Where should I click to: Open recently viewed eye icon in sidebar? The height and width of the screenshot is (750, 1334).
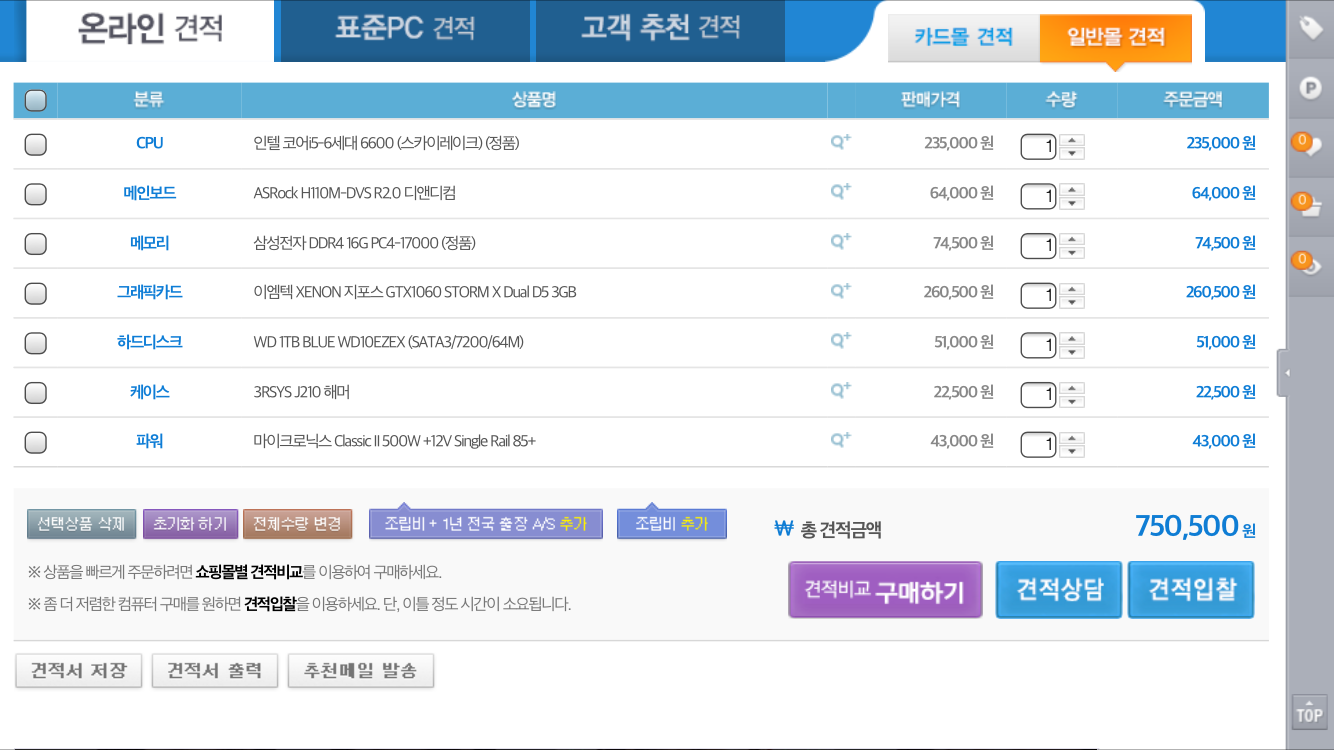[1310, 264]
